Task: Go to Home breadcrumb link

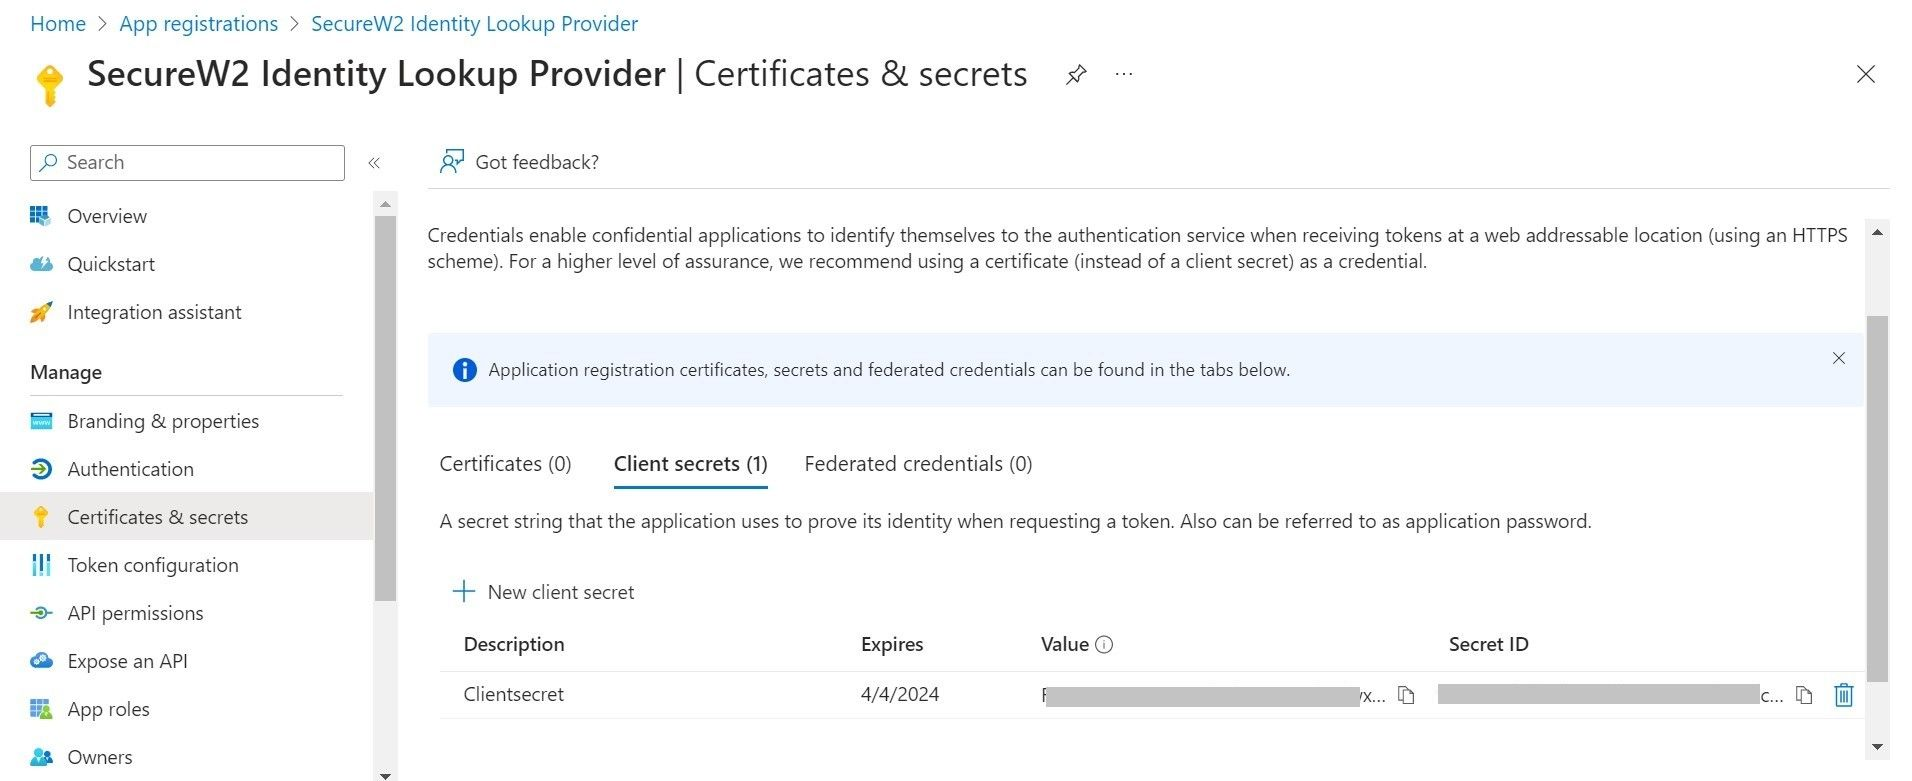Action: pyautogui.click(x=58, y=24)
